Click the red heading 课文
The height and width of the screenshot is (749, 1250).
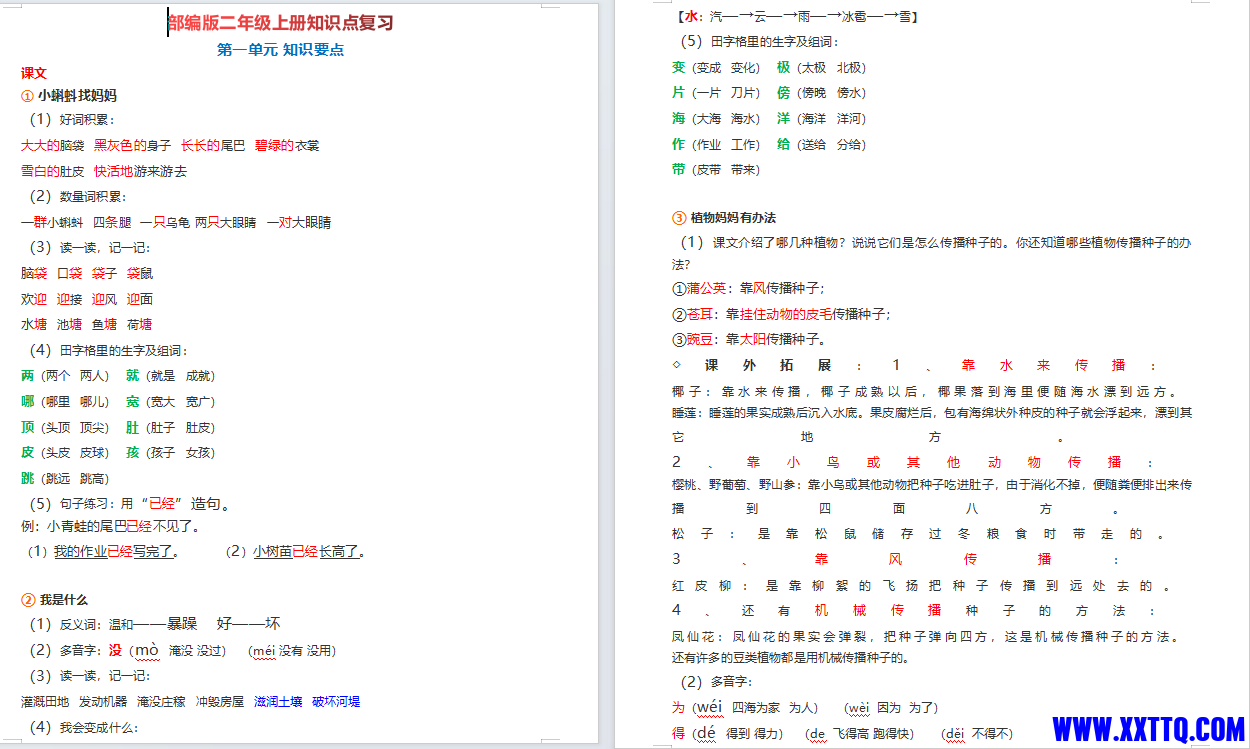34,73
